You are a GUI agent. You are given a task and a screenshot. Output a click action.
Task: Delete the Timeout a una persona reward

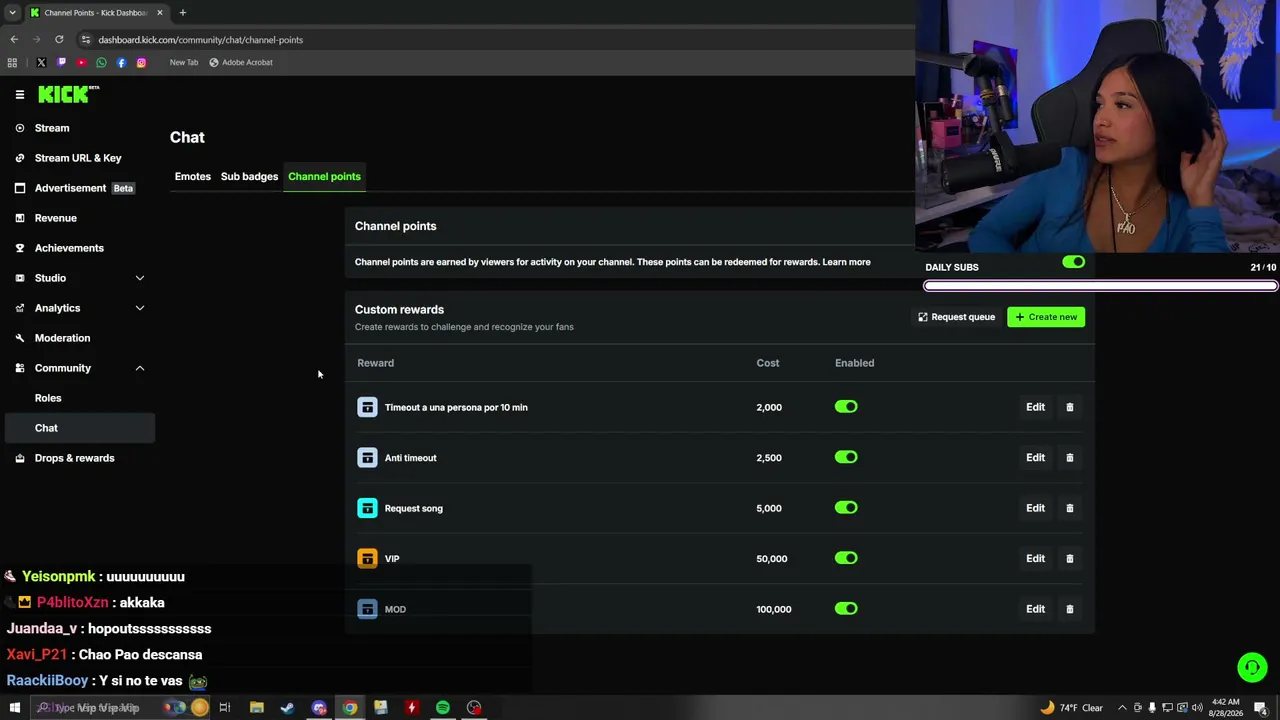pos(1069,407)
